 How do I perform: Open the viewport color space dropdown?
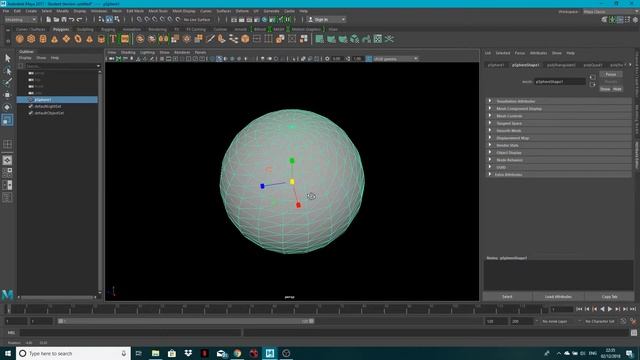point(395,59)
